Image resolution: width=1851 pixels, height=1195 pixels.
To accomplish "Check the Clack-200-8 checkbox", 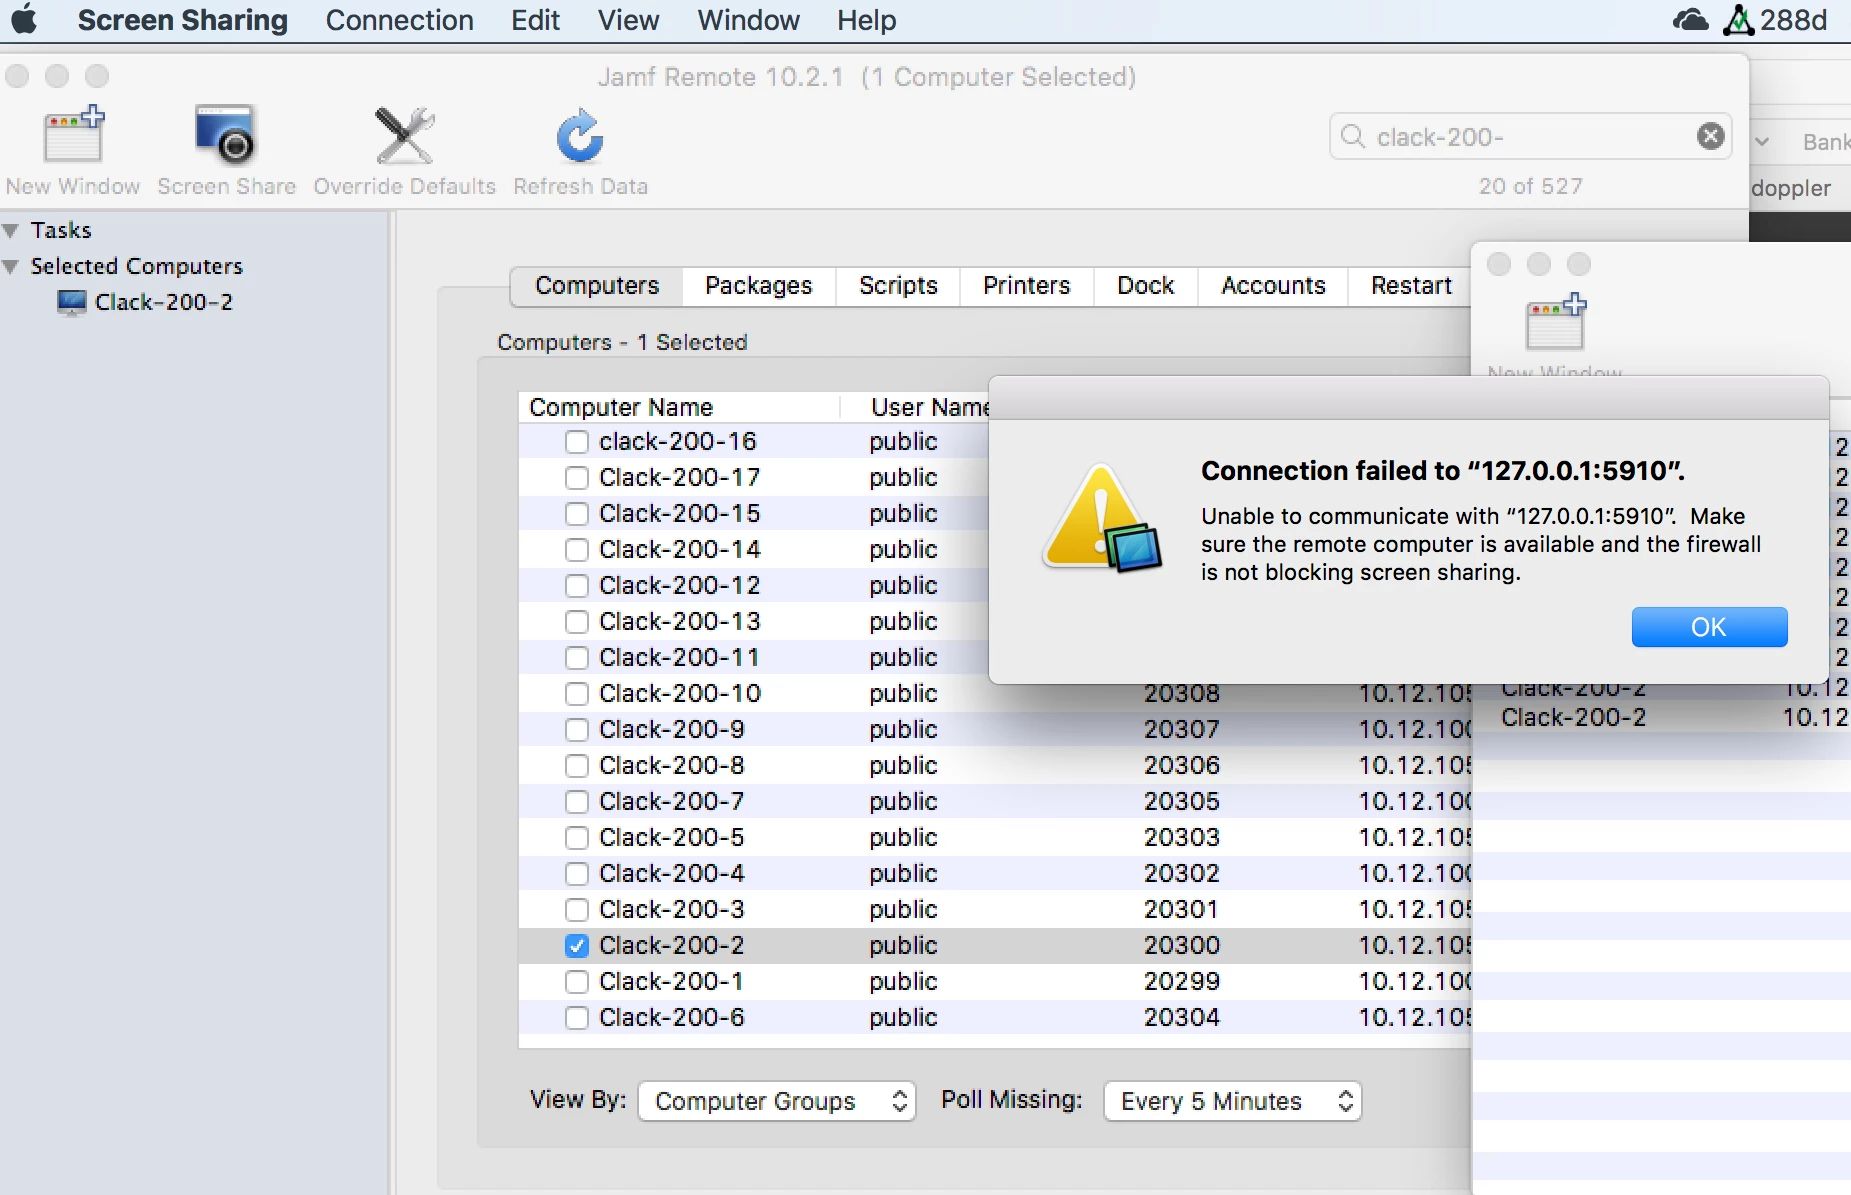I will coord(576,765).
